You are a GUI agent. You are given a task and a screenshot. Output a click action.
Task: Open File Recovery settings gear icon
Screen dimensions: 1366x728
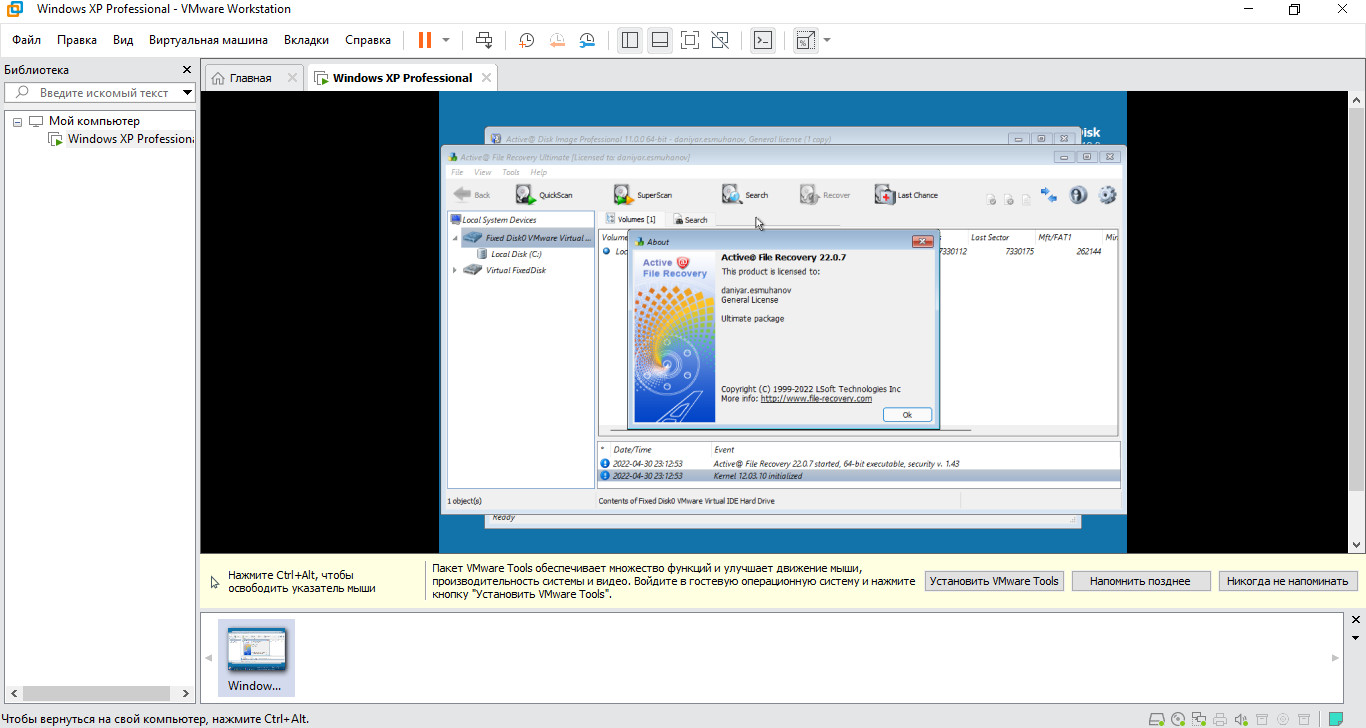(1107, 195)
